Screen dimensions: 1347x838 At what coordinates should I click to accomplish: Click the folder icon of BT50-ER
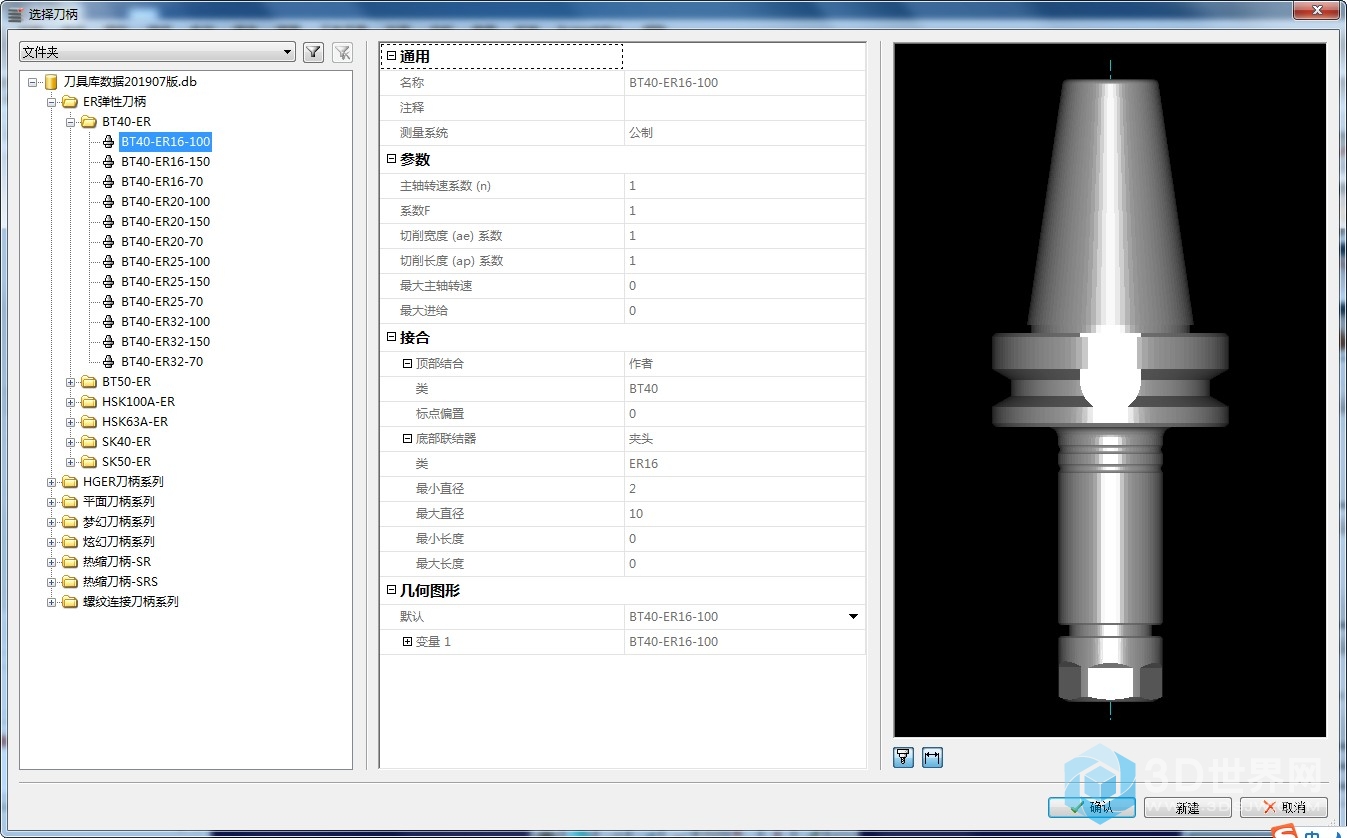click(89, 382)
